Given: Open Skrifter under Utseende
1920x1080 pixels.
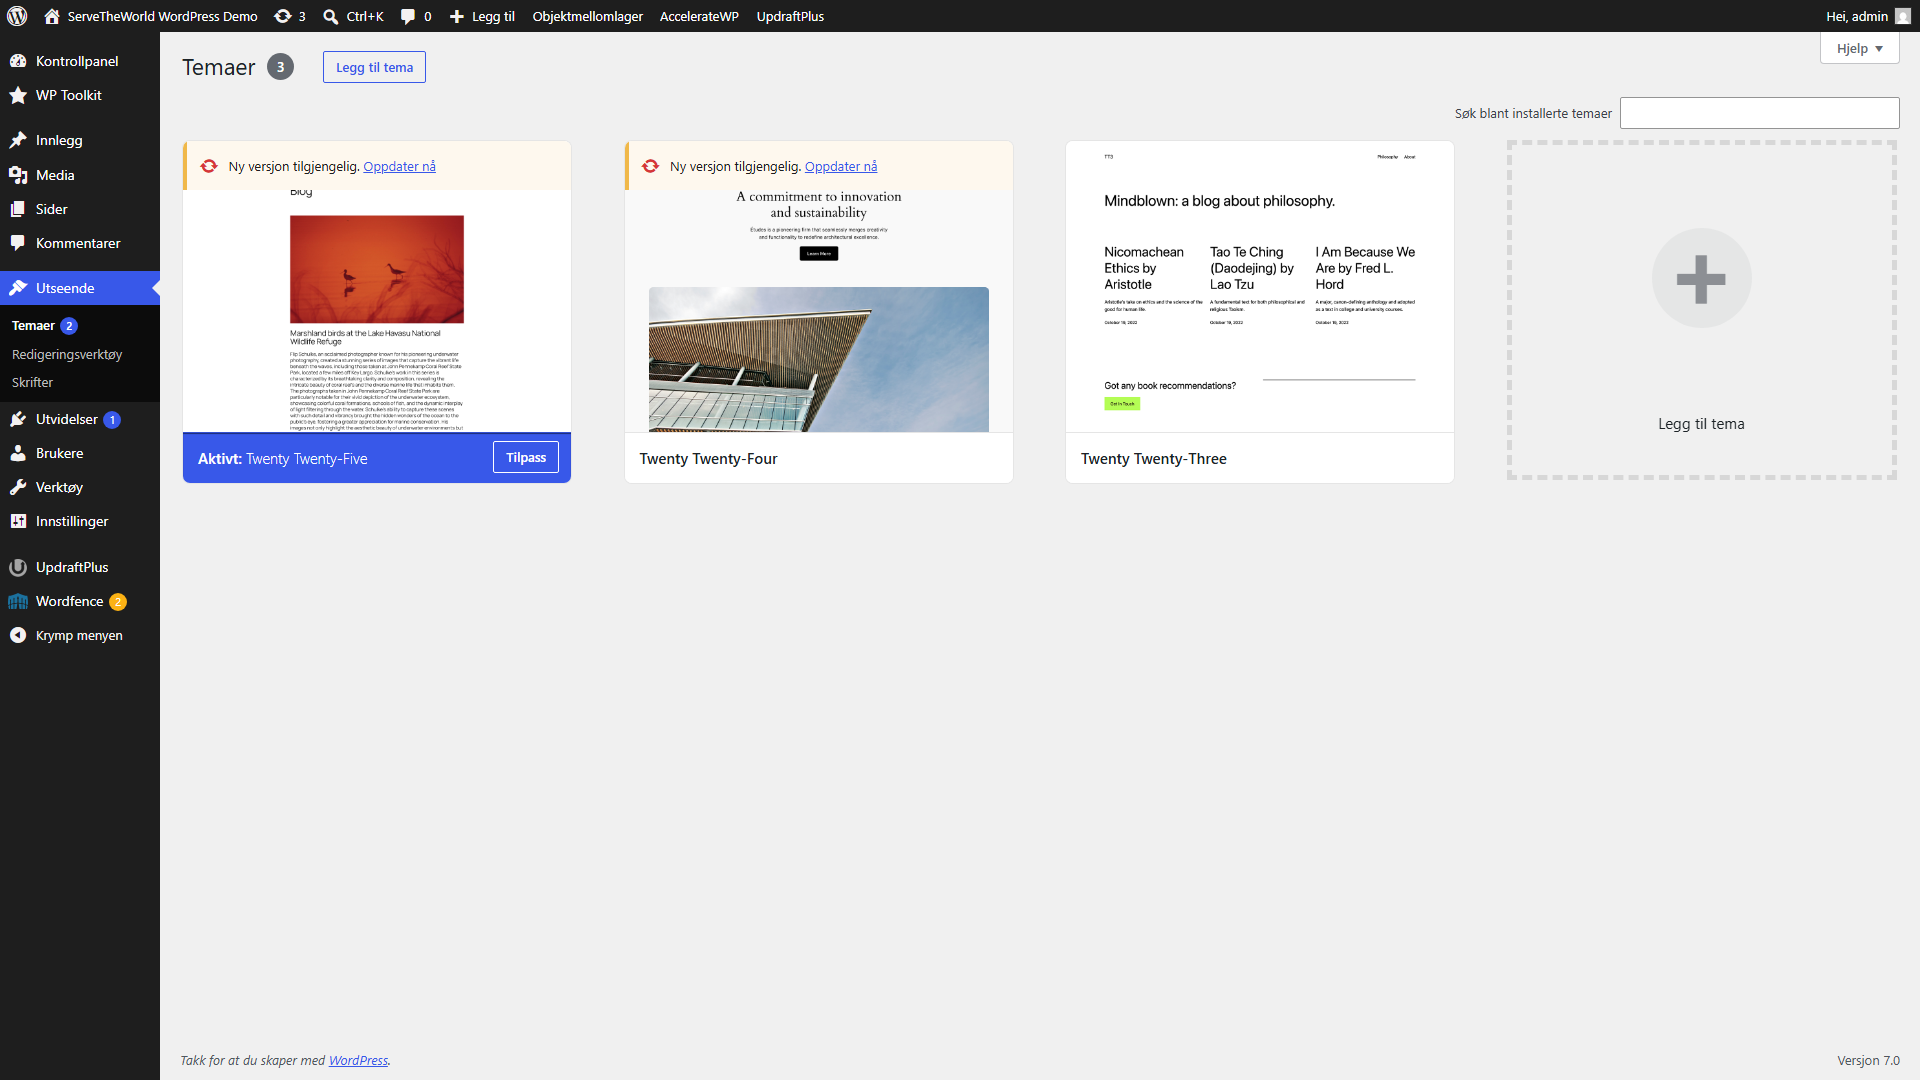Looking at the screenshot, I should (x=32, y=382).
